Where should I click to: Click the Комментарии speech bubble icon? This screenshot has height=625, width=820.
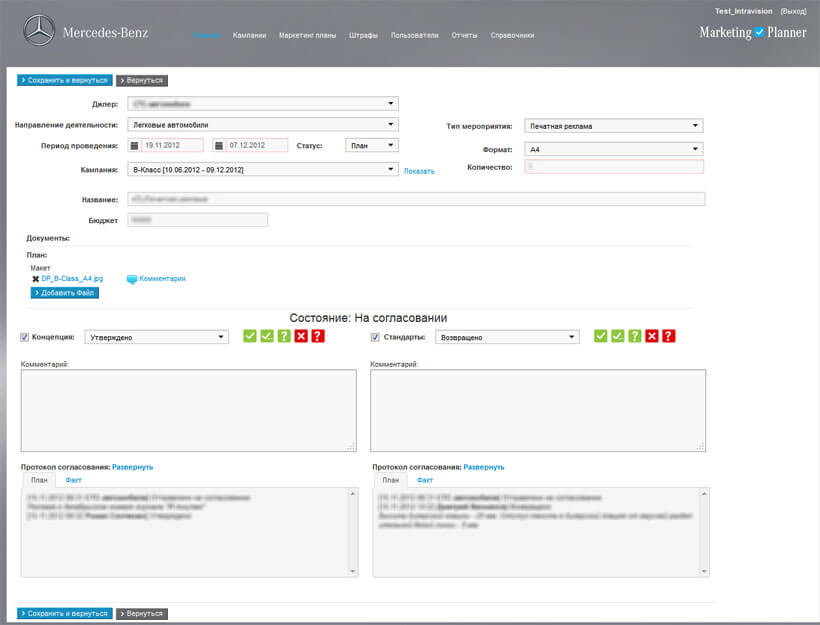click(x=132, y=279)
